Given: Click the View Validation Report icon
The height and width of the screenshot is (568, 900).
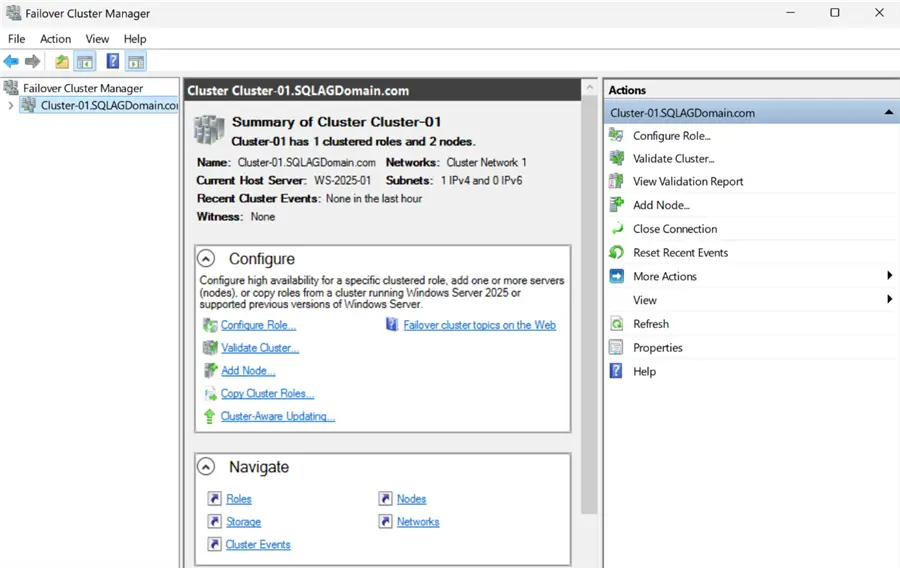Looking at the screenshot, I should [616, 181].
